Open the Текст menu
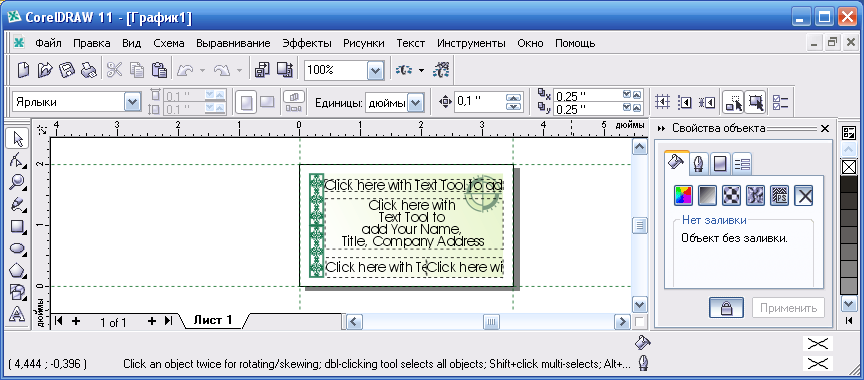This screenshot has height=380, width=864. coord(411,43)
